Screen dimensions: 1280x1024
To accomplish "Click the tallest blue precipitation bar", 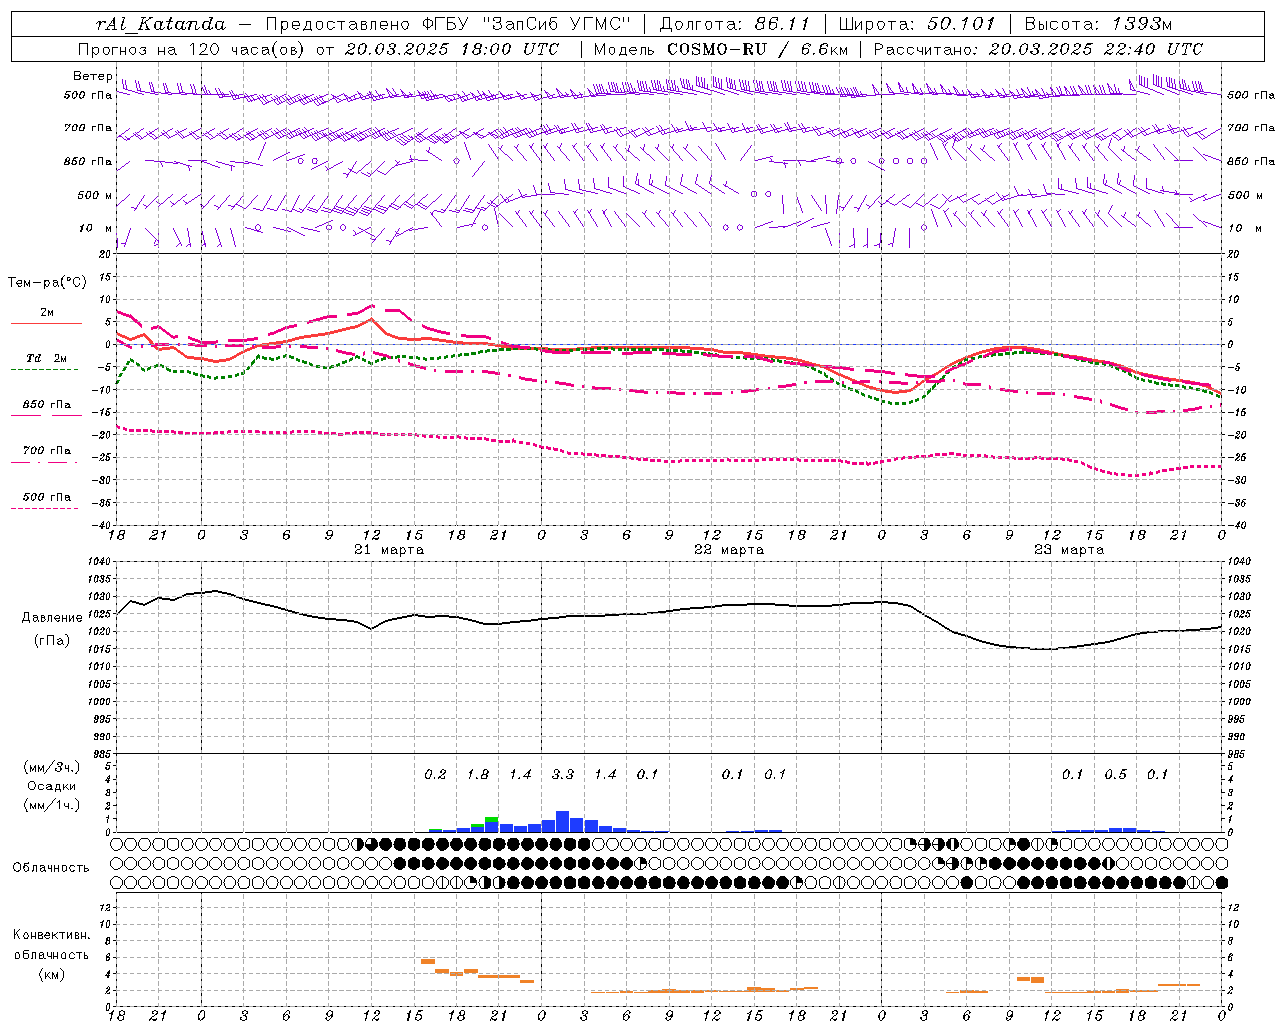I will click(562, 821).
